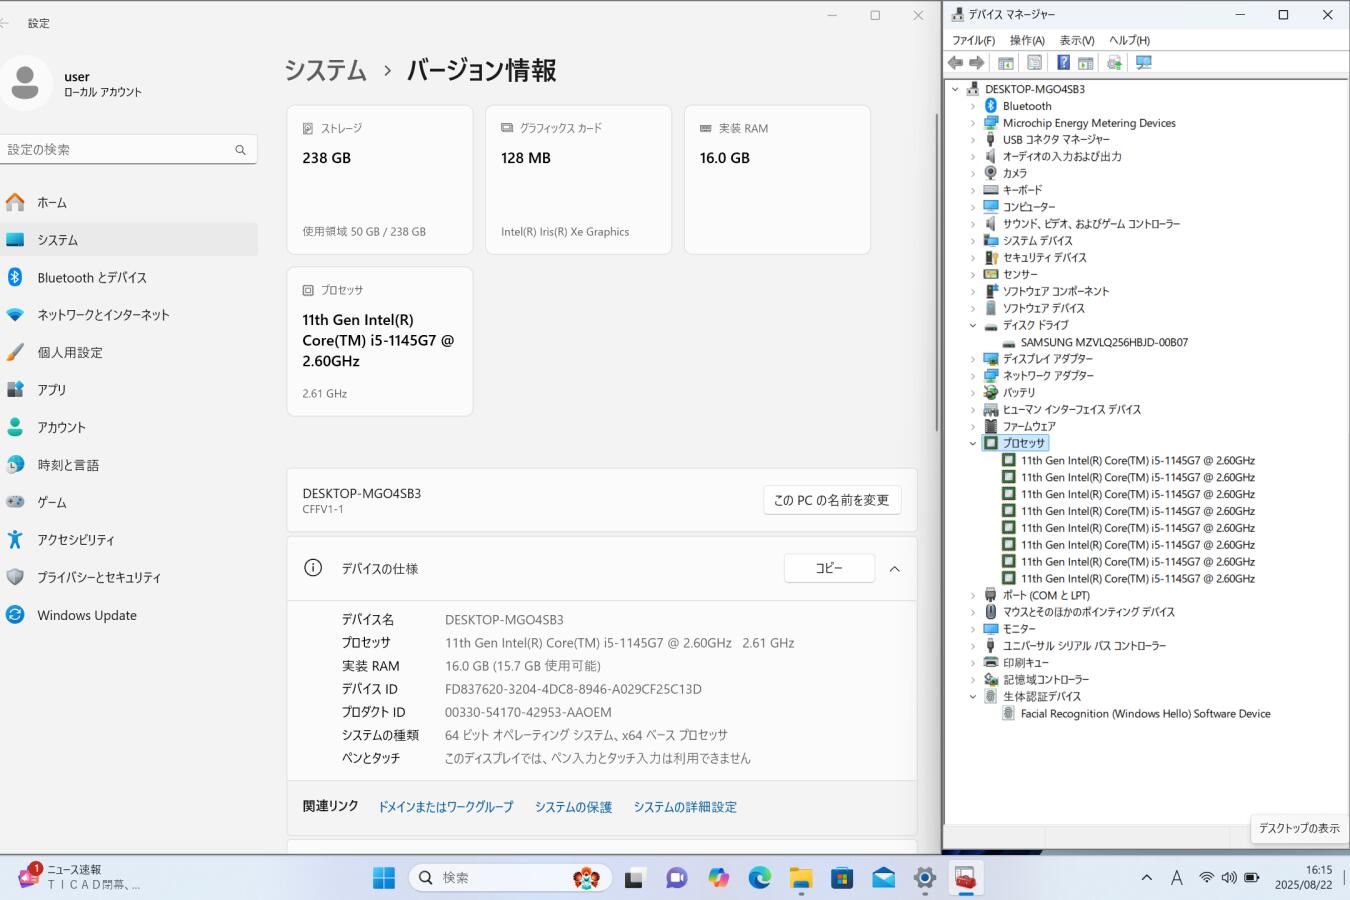Click the back arrow in Device Manager toolbar
This screenshot has width=1350, height=900.
click(x=955, y=63)
